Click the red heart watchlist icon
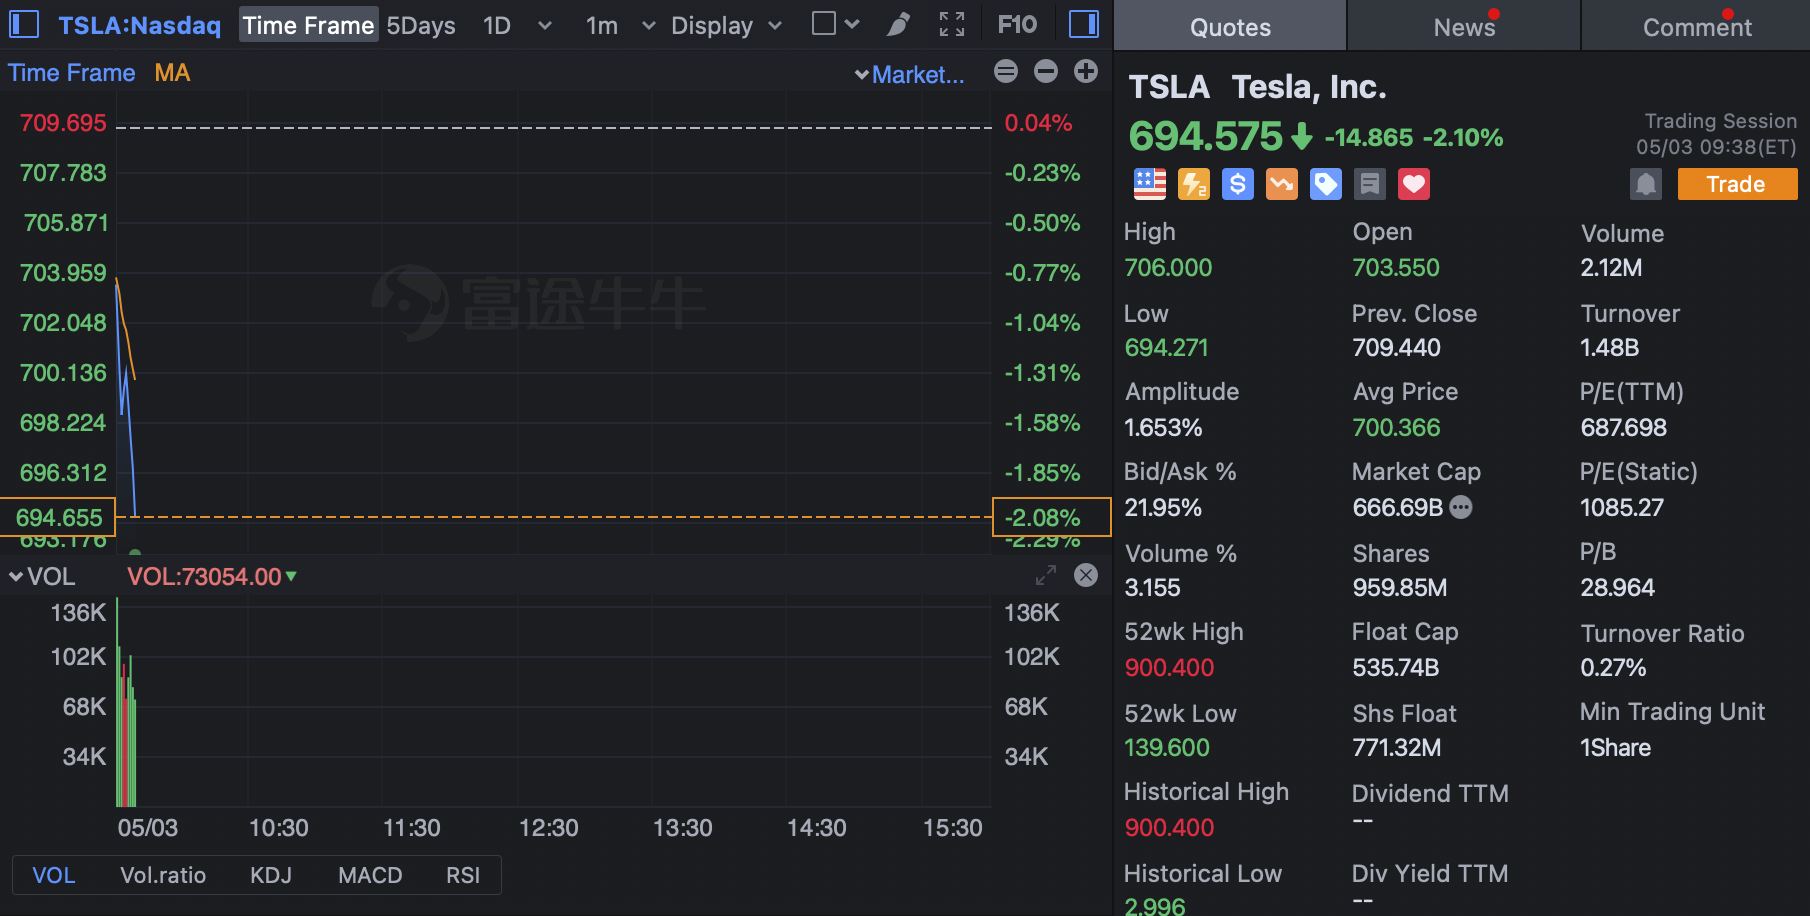This screenshot has width=1810, height=916. [x=1413, y=184]
